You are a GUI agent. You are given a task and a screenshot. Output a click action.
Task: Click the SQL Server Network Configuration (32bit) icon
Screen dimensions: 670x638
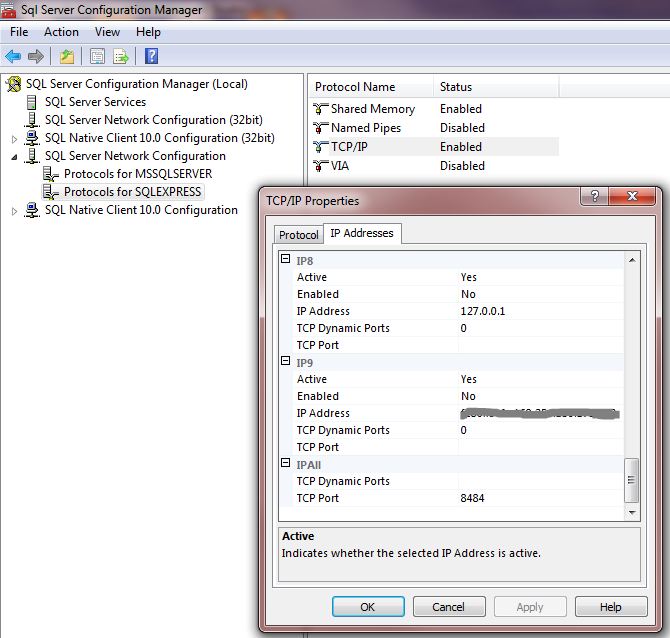click(x=32, y=120)
